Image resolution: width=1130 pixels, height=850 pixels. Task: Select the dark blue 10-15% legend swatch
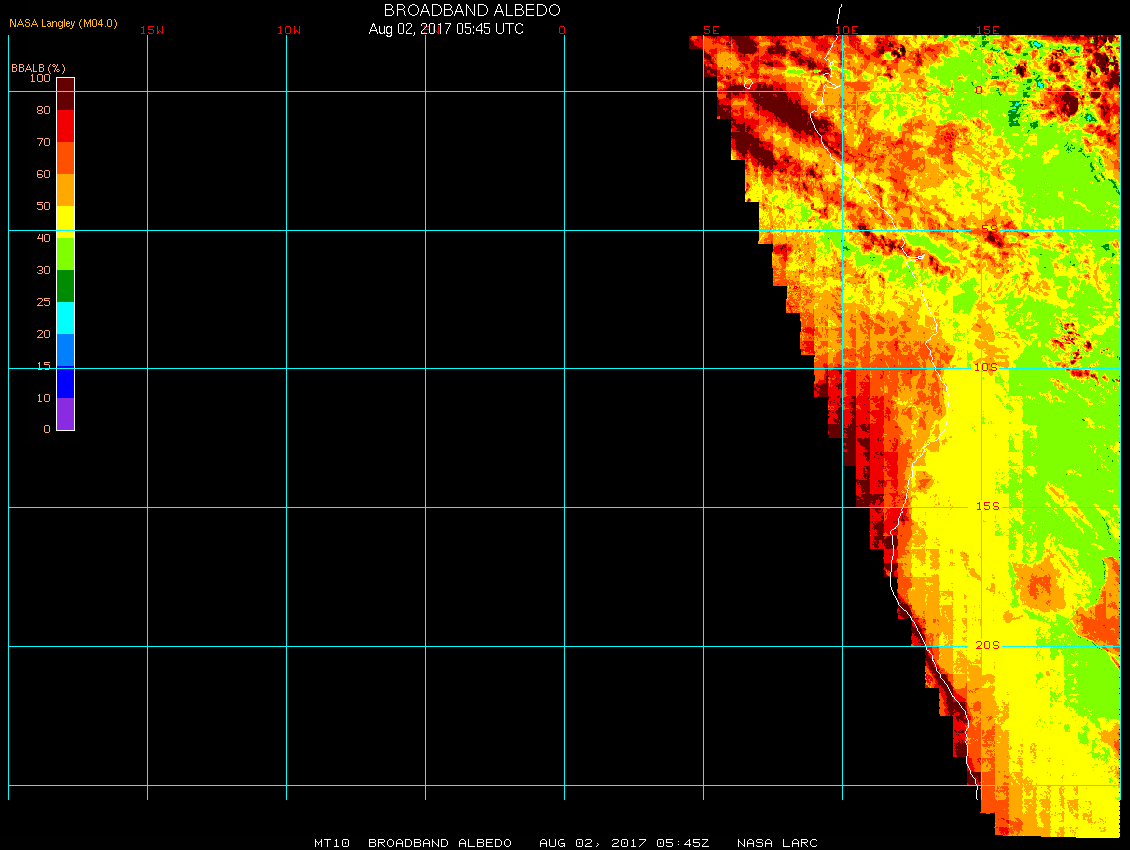click(66, 382)
